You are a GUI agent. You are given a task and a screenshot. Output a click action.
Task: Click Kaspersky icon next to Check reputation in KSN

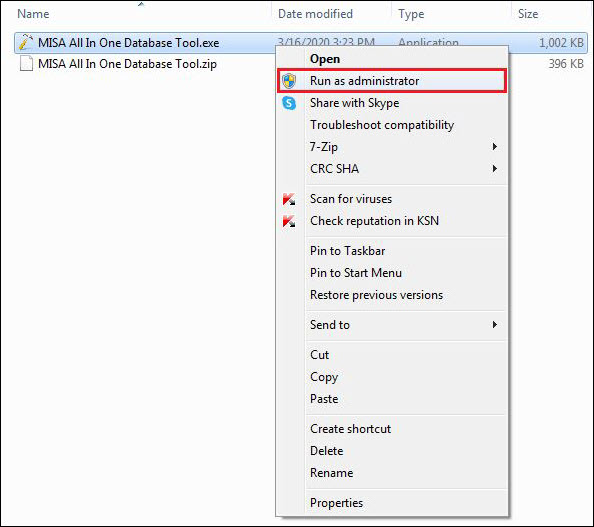pos(289,221)
